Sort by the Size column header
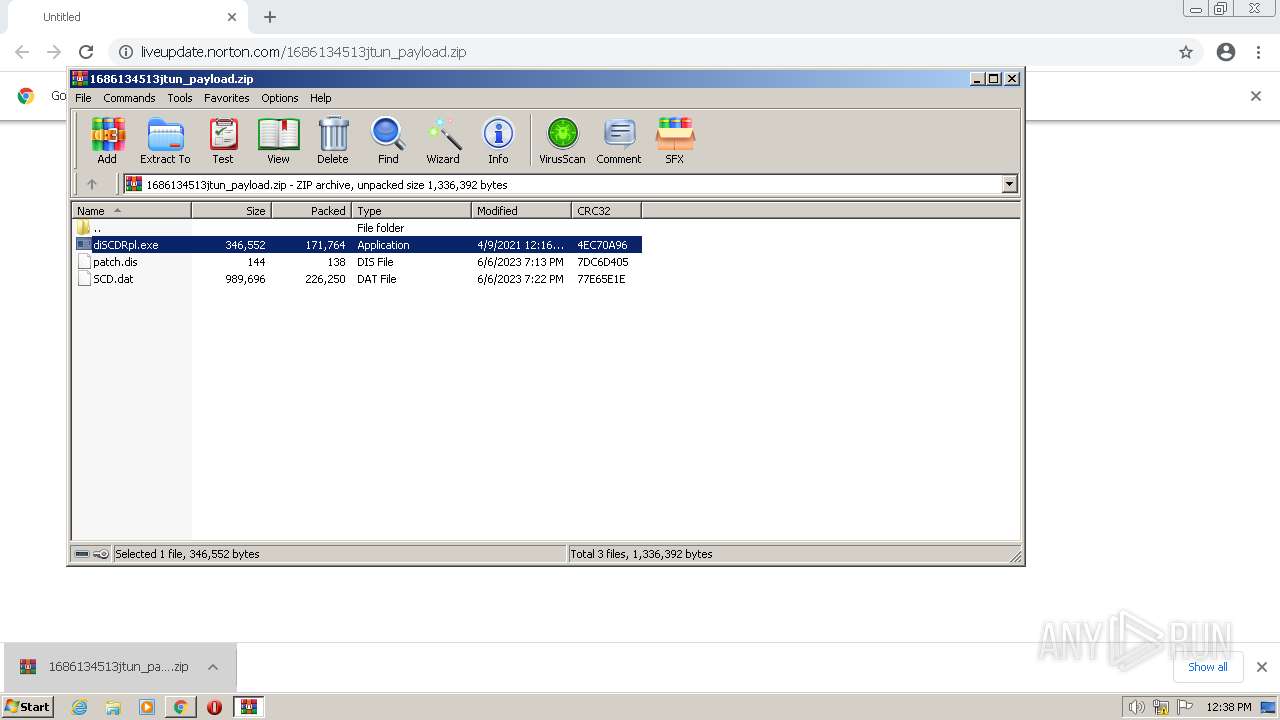The width and height of the screenshot is (1280, 720). [231, 211]
